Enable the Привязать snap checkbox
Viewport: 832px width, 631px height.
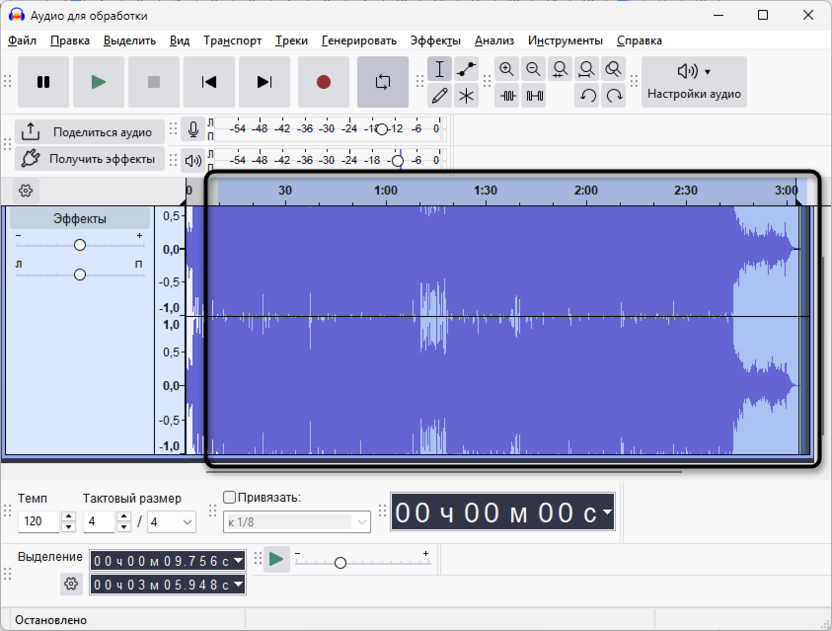pyautogui.click(x=229, y=497)
